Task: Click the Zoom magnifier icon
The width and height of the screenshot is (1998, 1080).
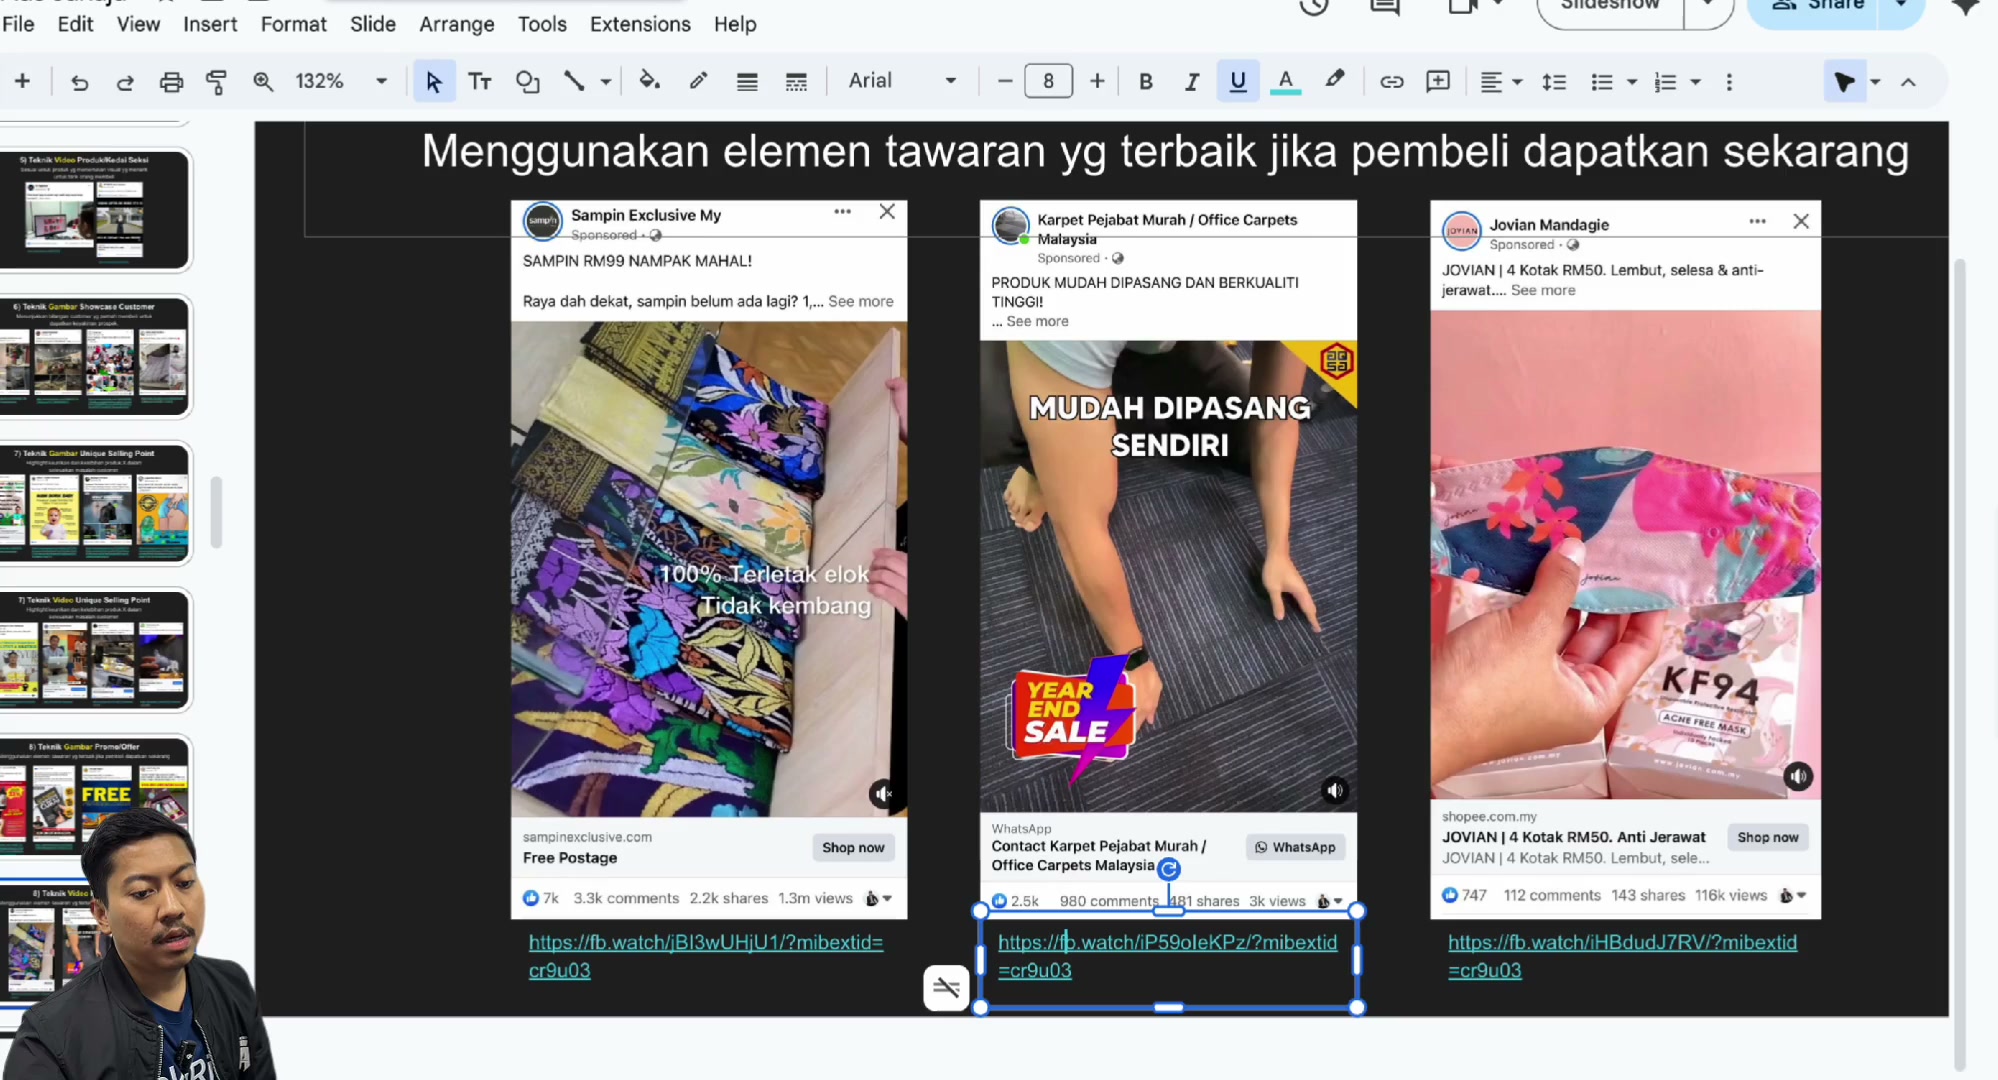Action: (263, 82)
